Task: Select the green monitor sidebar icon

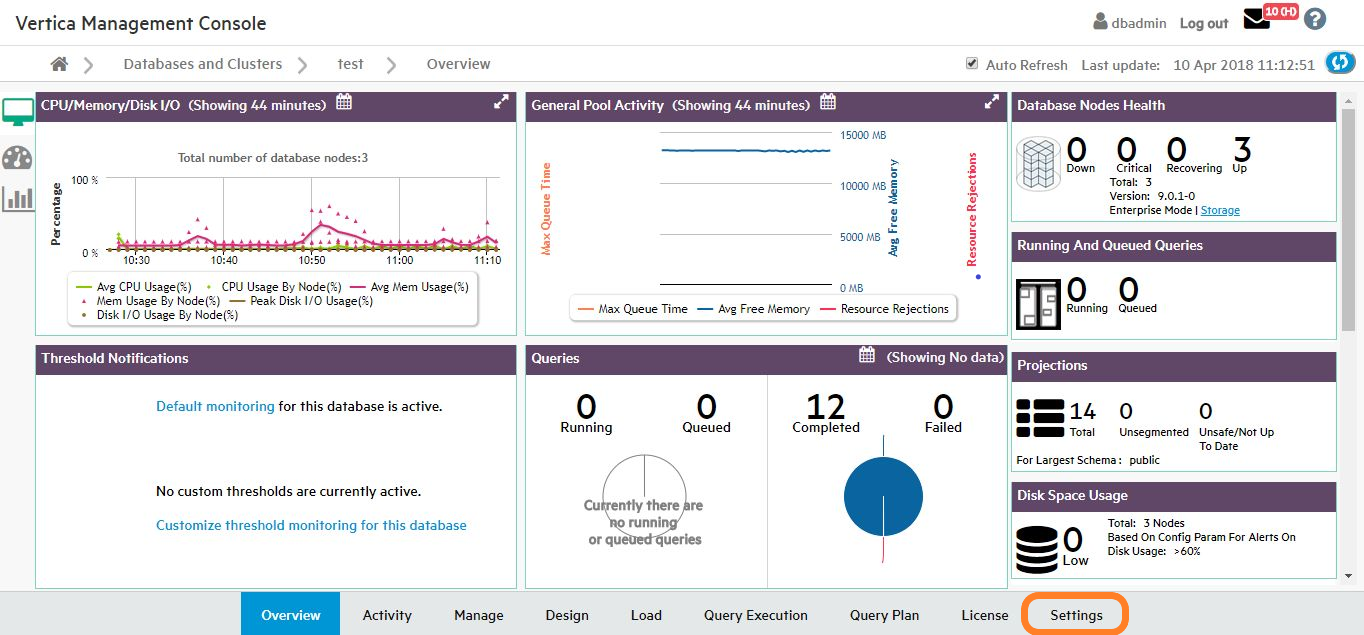Action: pyautogui.click(x=17, y=112)
